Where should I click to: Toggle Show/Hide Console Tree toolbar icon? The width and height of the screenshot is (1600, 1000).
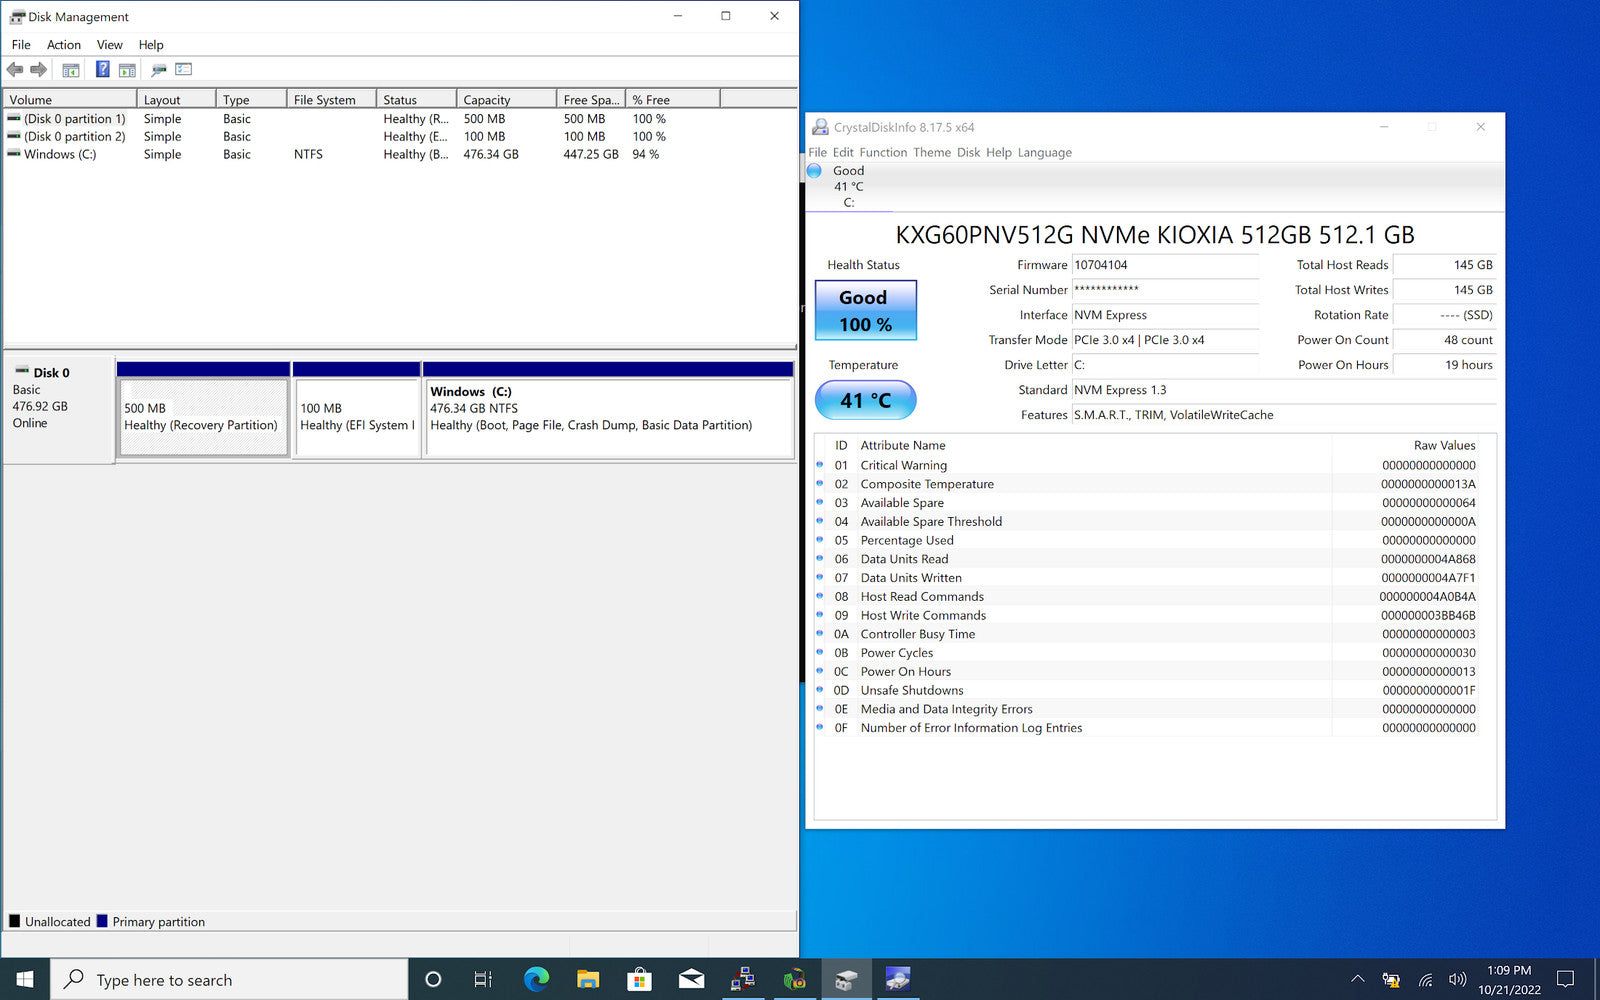71,70
